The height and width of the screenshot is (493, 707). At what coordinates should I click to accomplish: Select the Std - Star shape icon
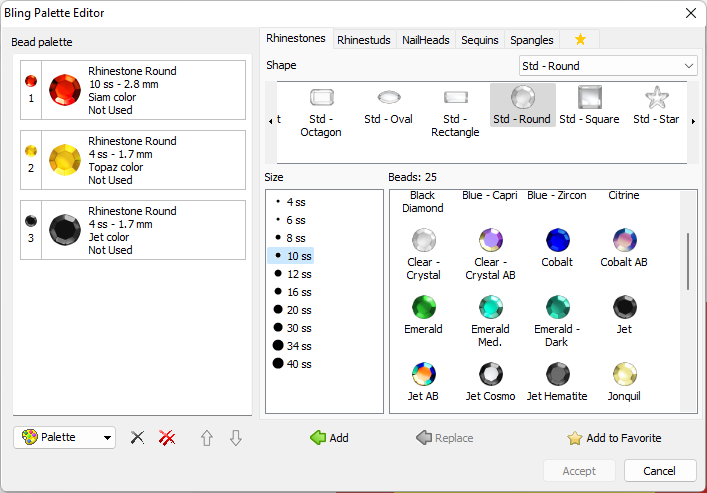(x=657, y=98)
